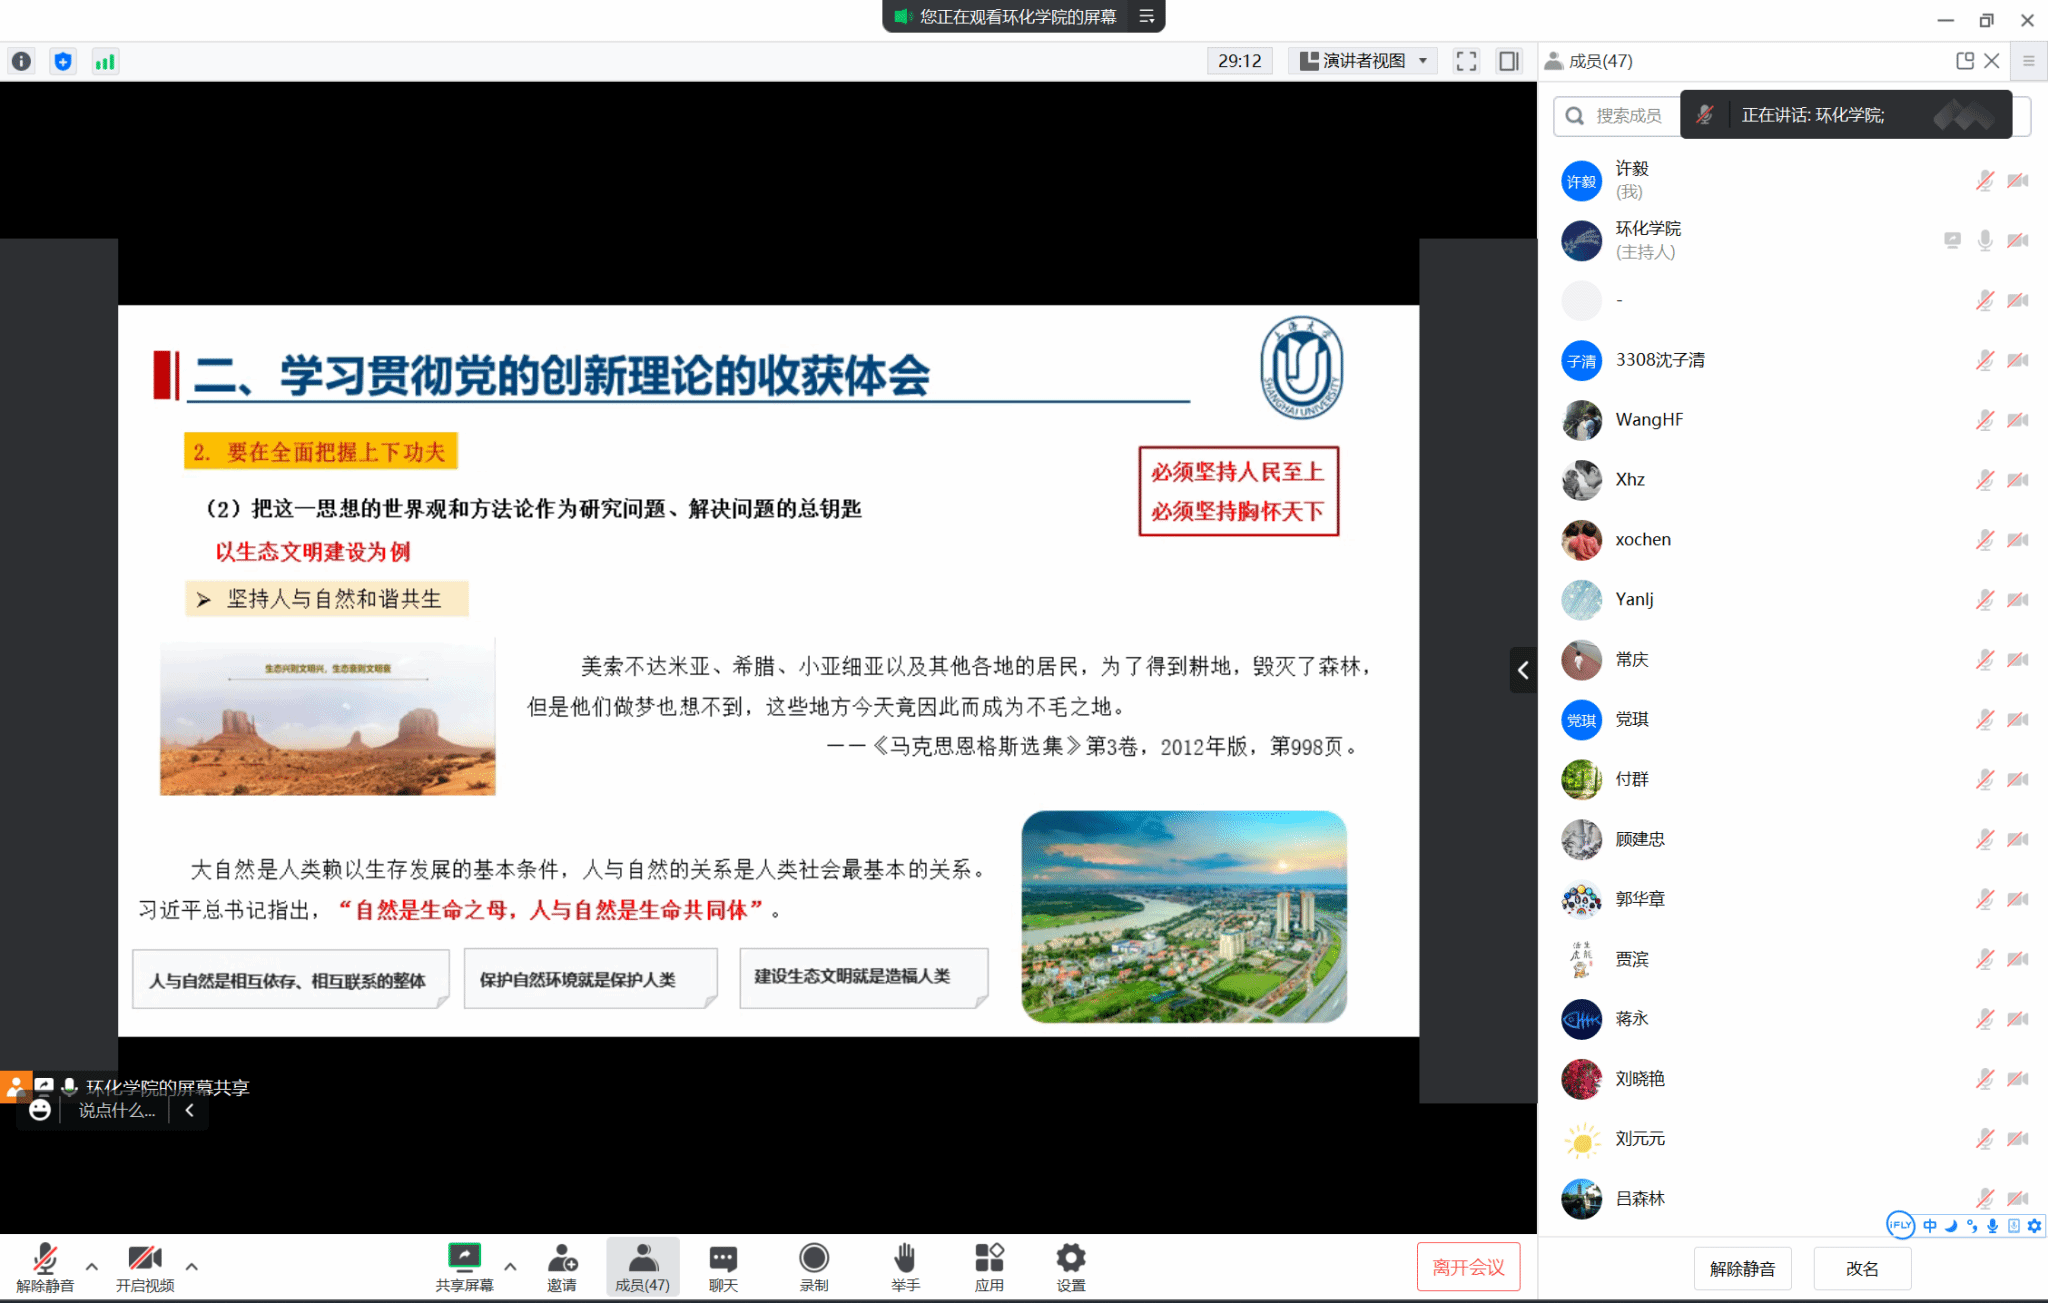Expand audio options arrow beside 解除静音
Image resolution: width=2048 pixels, height=1303 pixels.
[x=92, y=1266]
